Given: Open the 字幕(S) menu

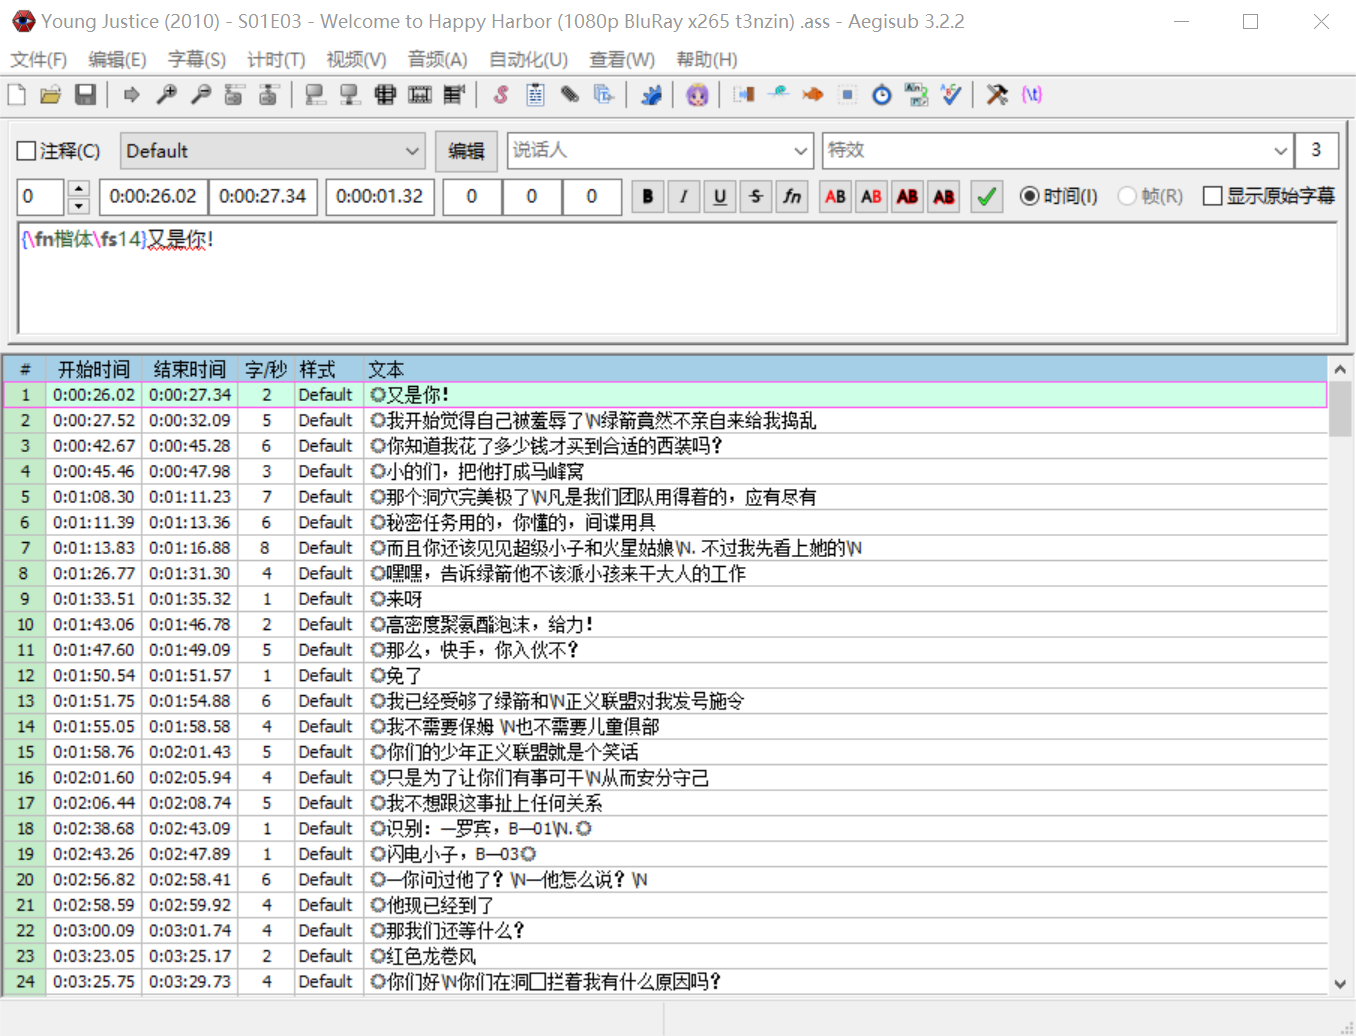Looking at the screenshot, I should tap(197, 60).
